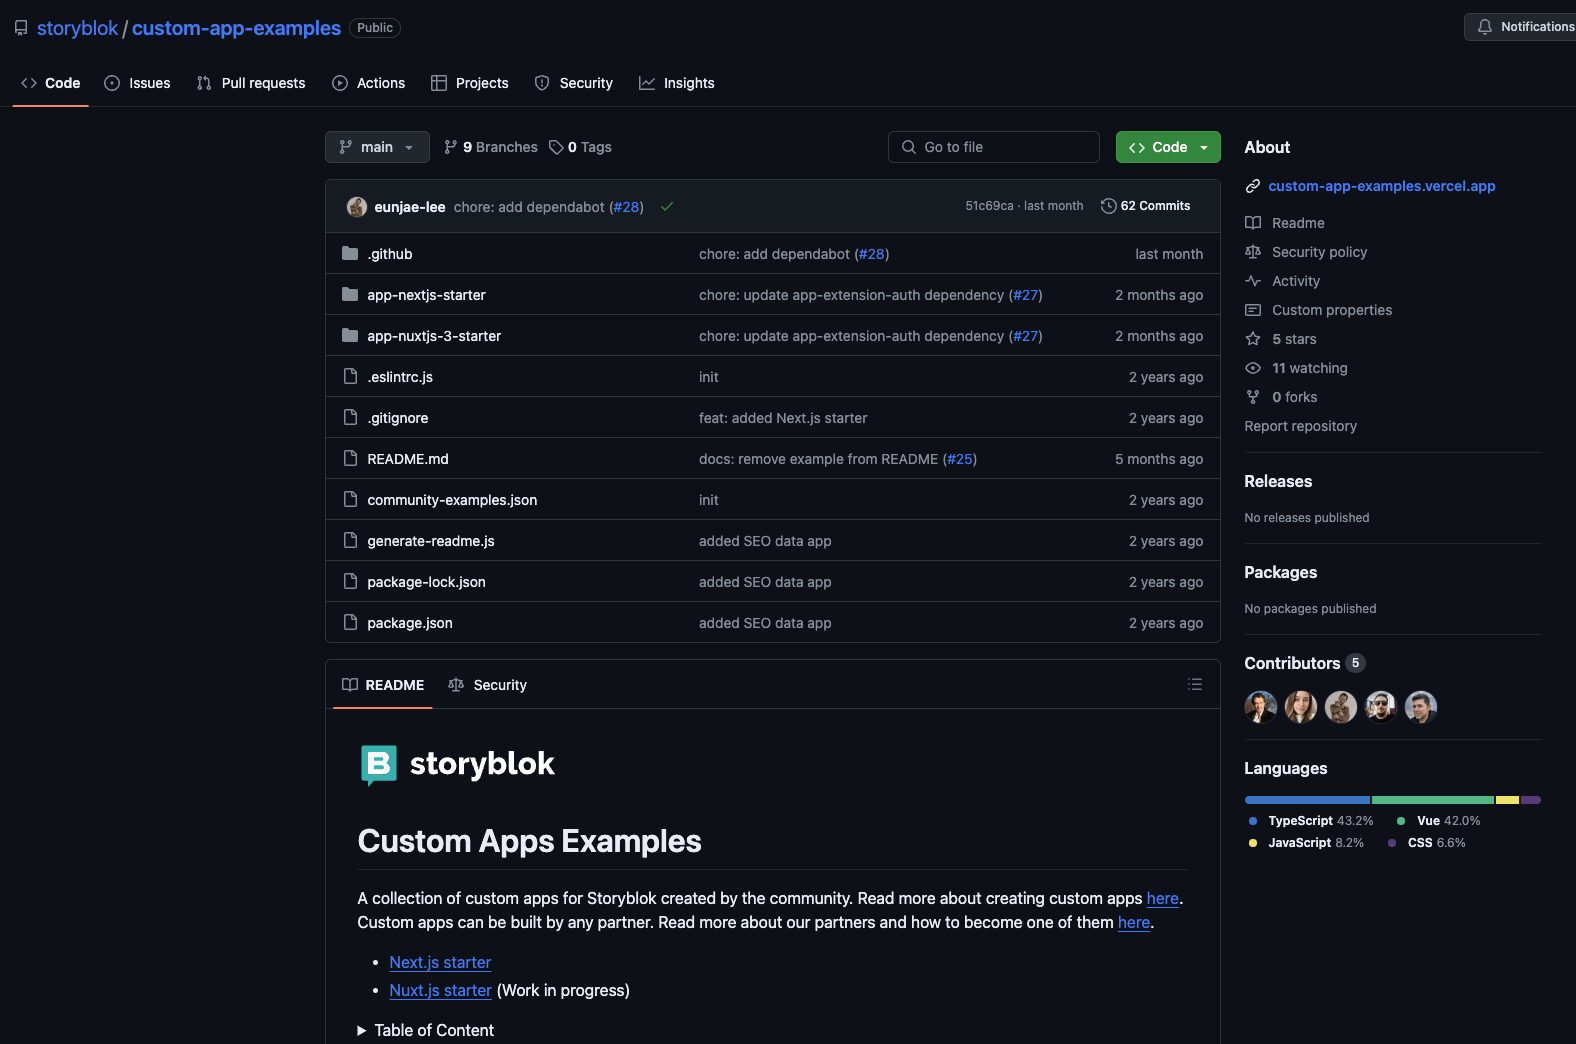Open the Releases heading link
The width and height of the screenshot is (1576, 1044).
(x=1278, y=481)
